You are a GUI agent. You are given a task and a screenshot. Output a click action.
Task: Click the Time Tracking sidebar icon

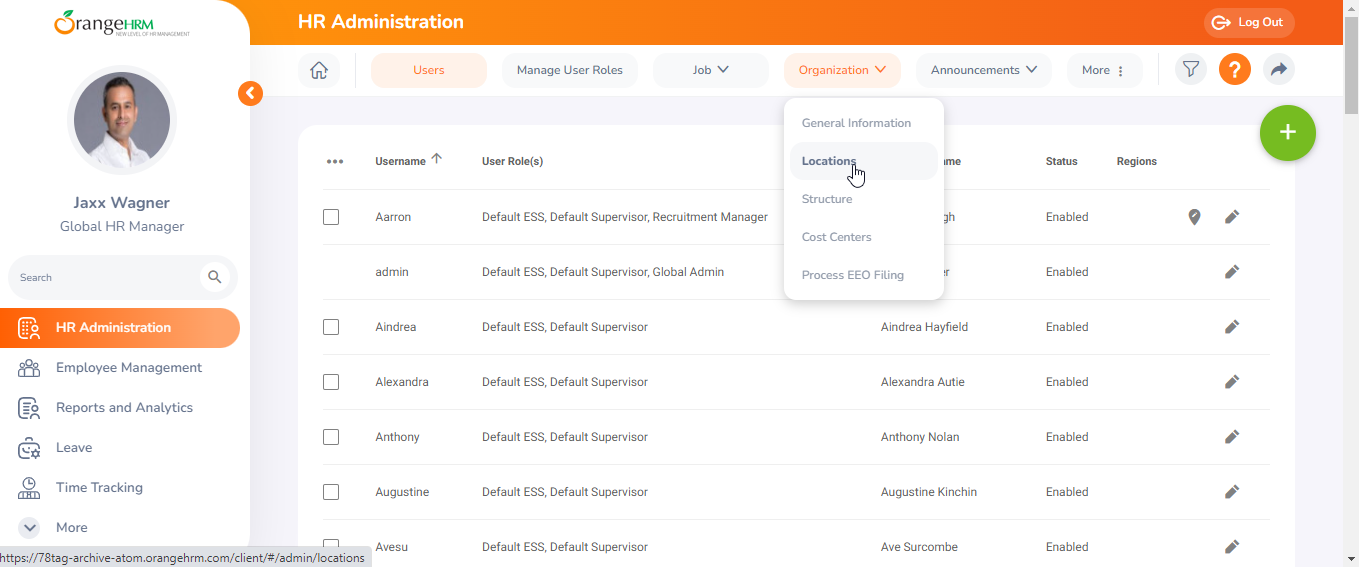coord(29,488)
